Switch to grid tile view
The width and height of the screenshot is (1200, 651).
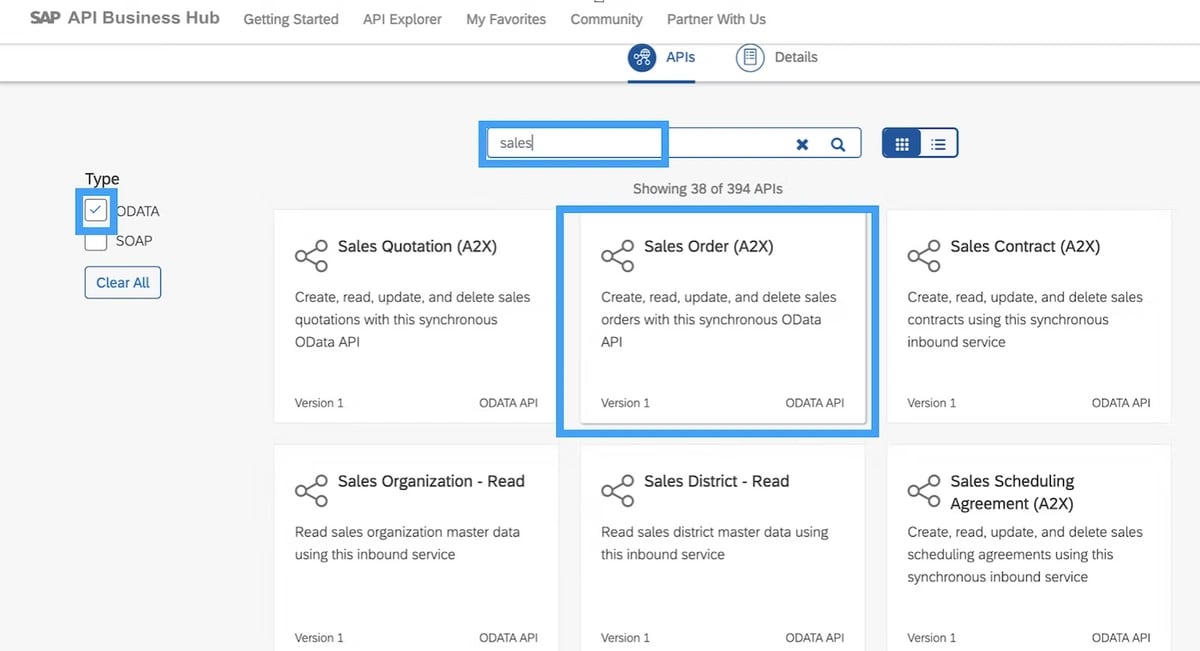point(902,144)
